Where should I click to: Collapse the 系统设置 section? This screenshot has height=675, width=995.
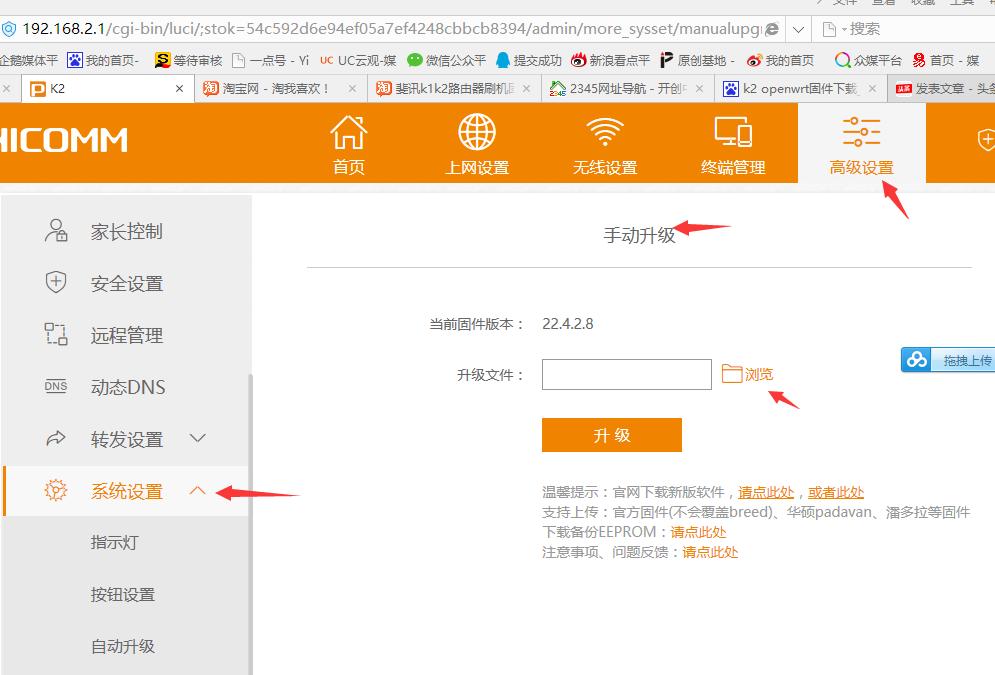(x=197, y=491)
